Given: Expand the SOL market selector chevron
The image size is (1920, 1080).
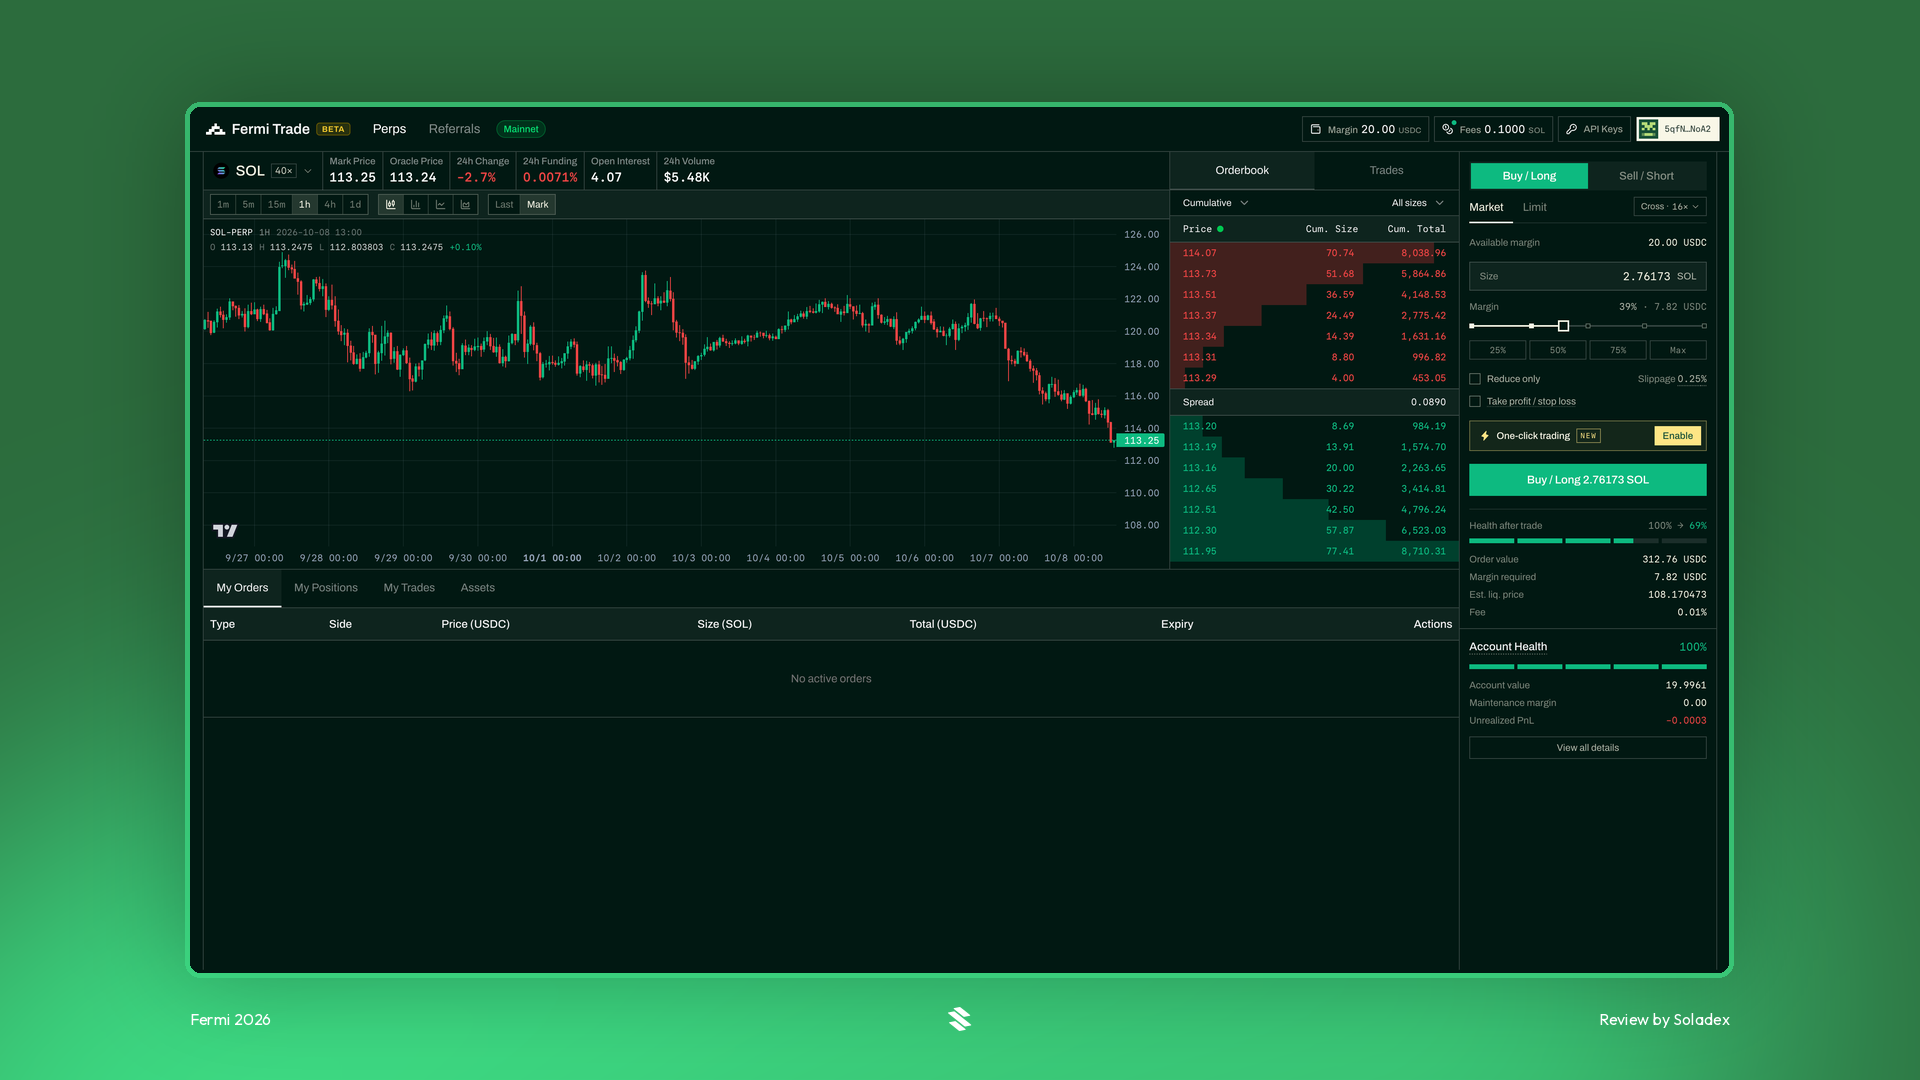Looking at the screenshot, I should 308,171.
